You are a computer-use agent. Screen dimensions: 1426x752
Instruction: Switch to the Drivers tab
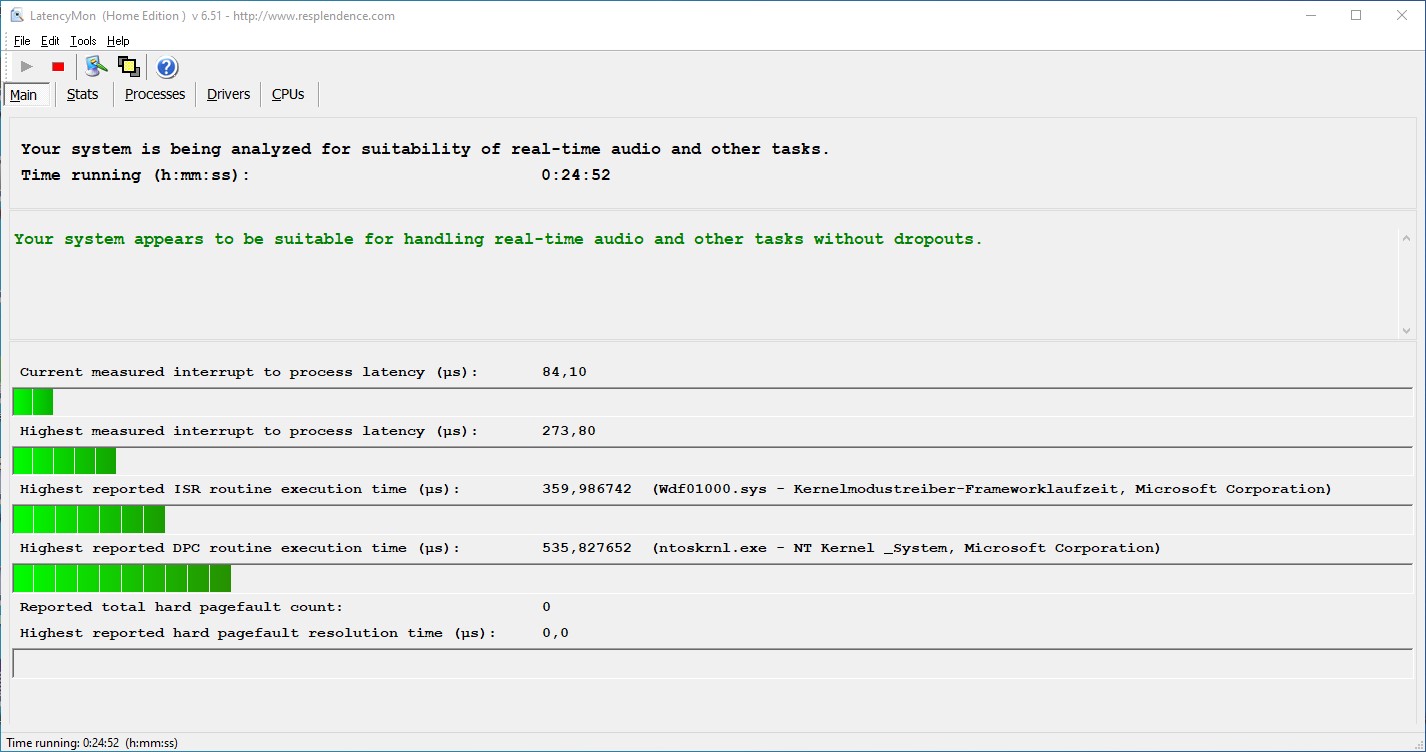229,94
